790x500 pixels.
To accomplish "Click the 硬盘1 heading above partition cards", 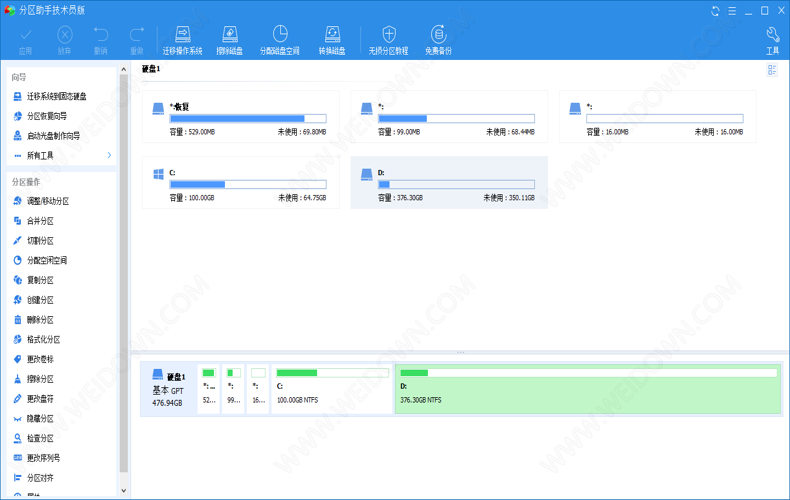I will pyautogui.click(x=151, y=69).
